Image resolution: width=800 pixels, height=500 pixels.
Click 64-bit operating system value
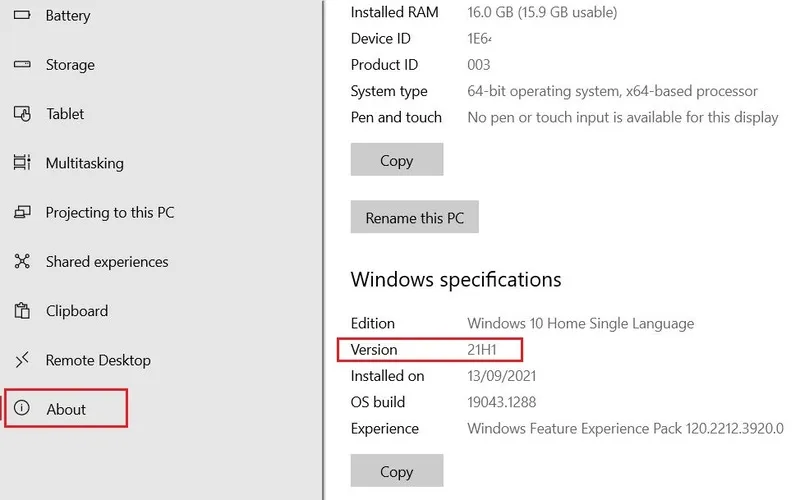tap(612, 91)
